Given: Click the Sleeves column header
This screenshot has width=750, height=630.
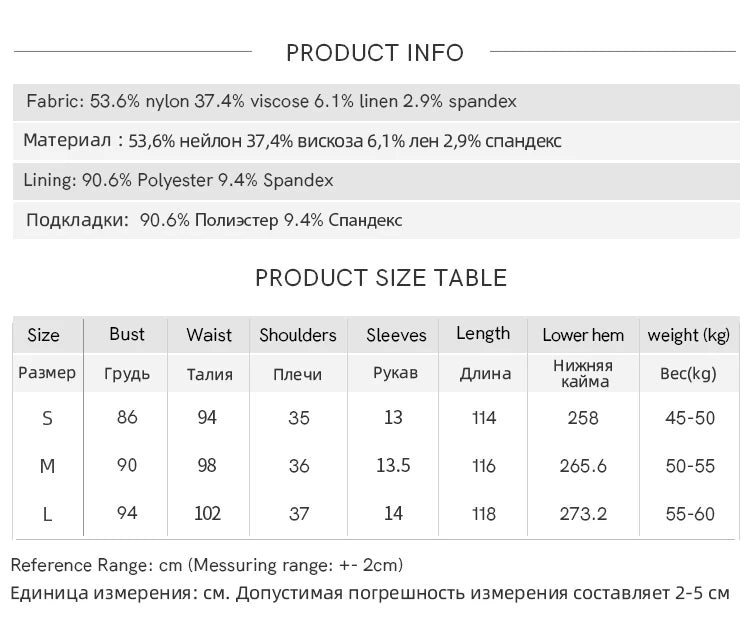Looking at the screenshot, I should tap(396, 335).
